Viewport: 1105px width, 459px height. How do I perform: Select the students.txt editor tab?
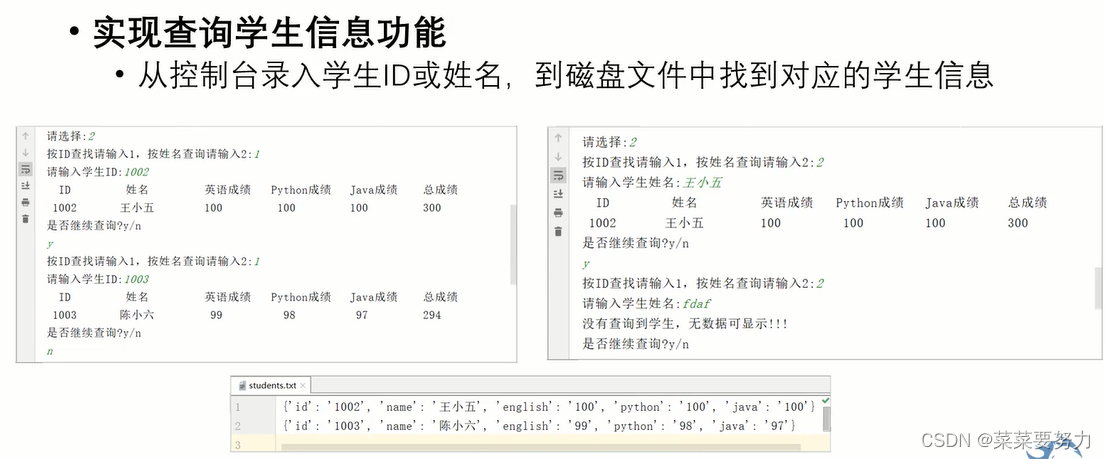point(271,386)
